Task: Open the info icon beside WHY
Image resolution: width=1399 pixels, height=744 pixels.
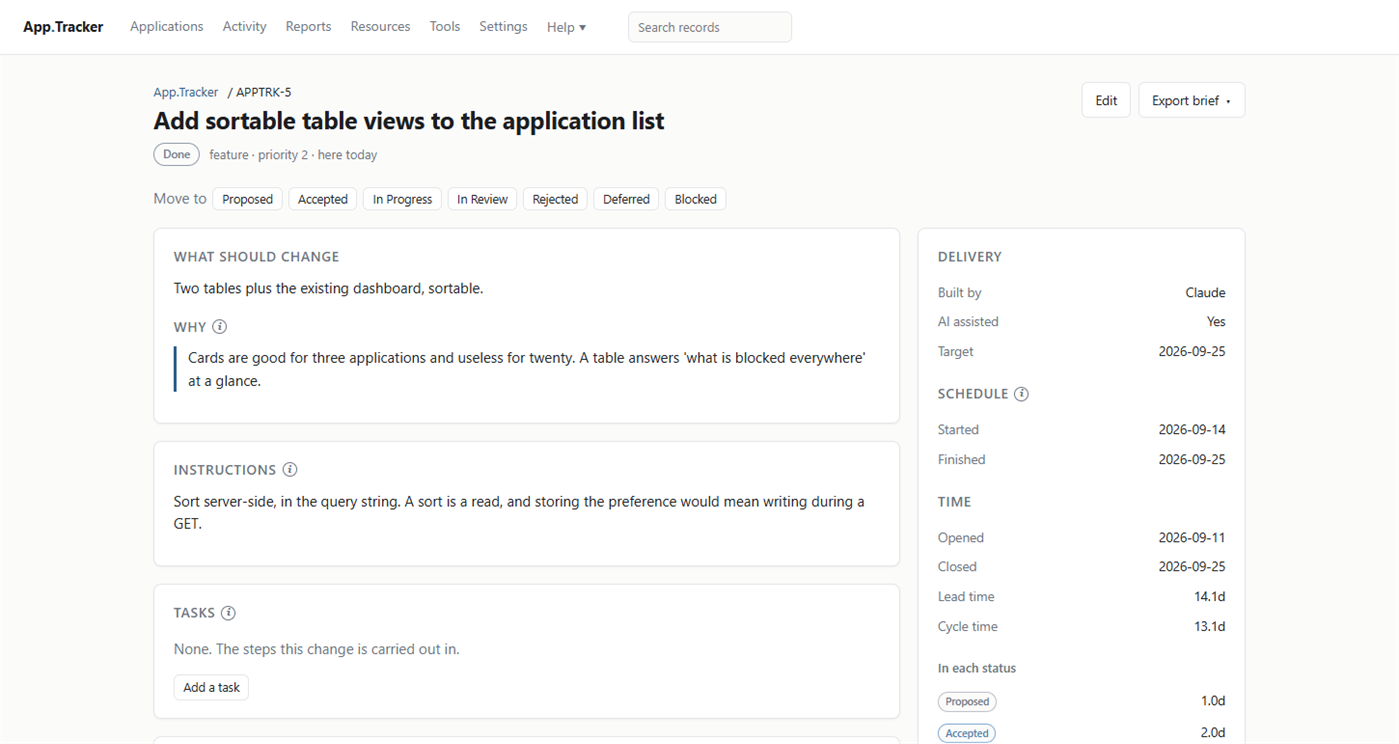Action: pyautogui.click(x=220, y=327)
